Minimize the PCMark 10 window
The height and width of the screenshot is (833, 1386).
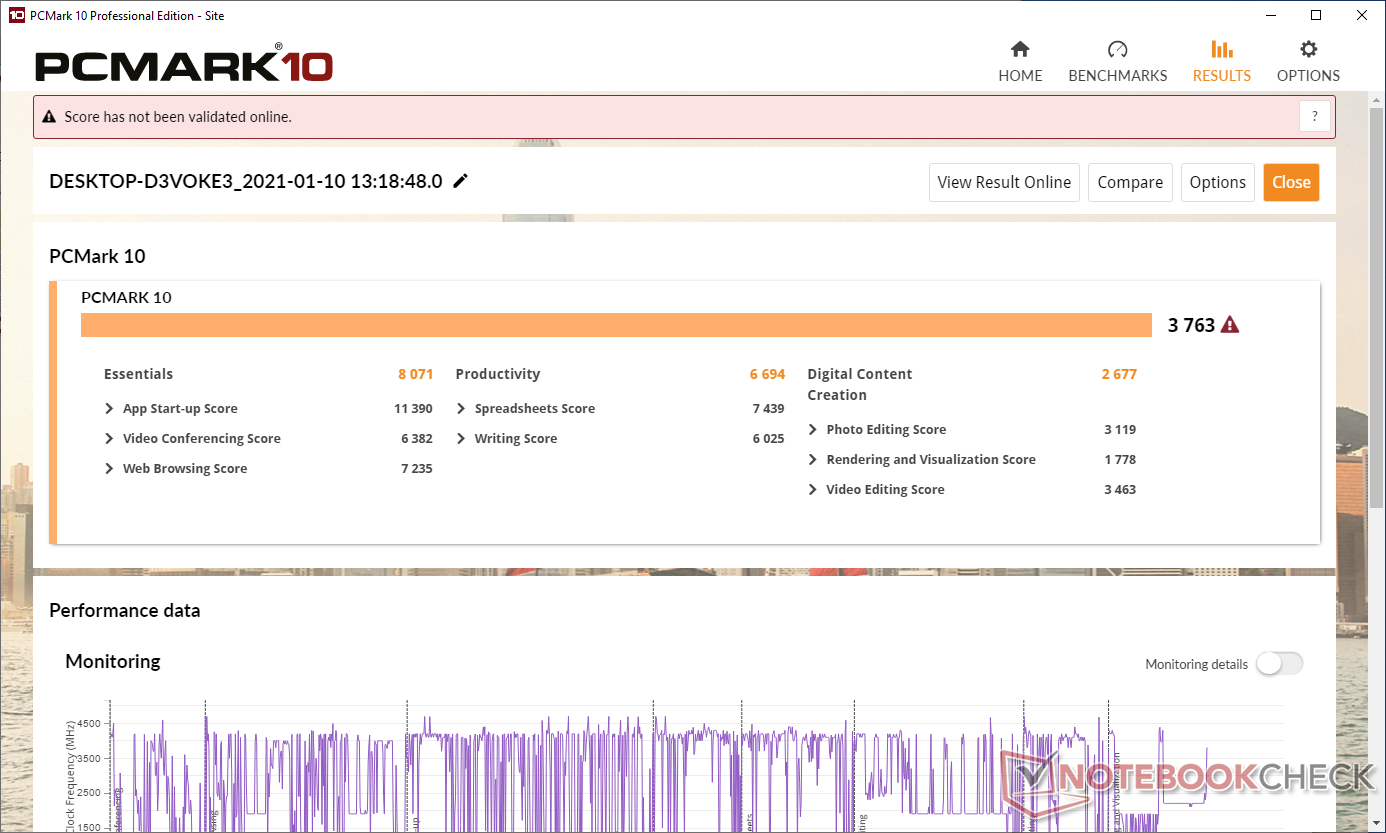point(1270,15)
